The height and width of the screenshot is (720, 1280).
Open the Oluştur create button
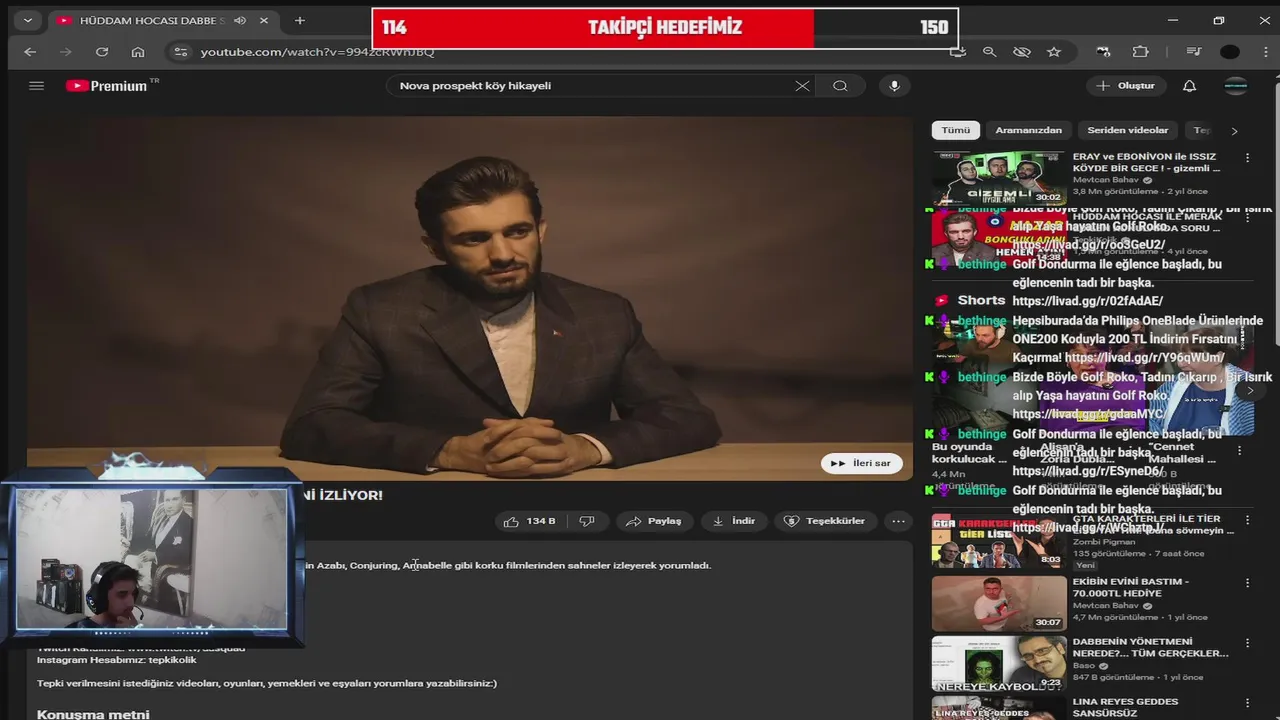(1126, 86)
